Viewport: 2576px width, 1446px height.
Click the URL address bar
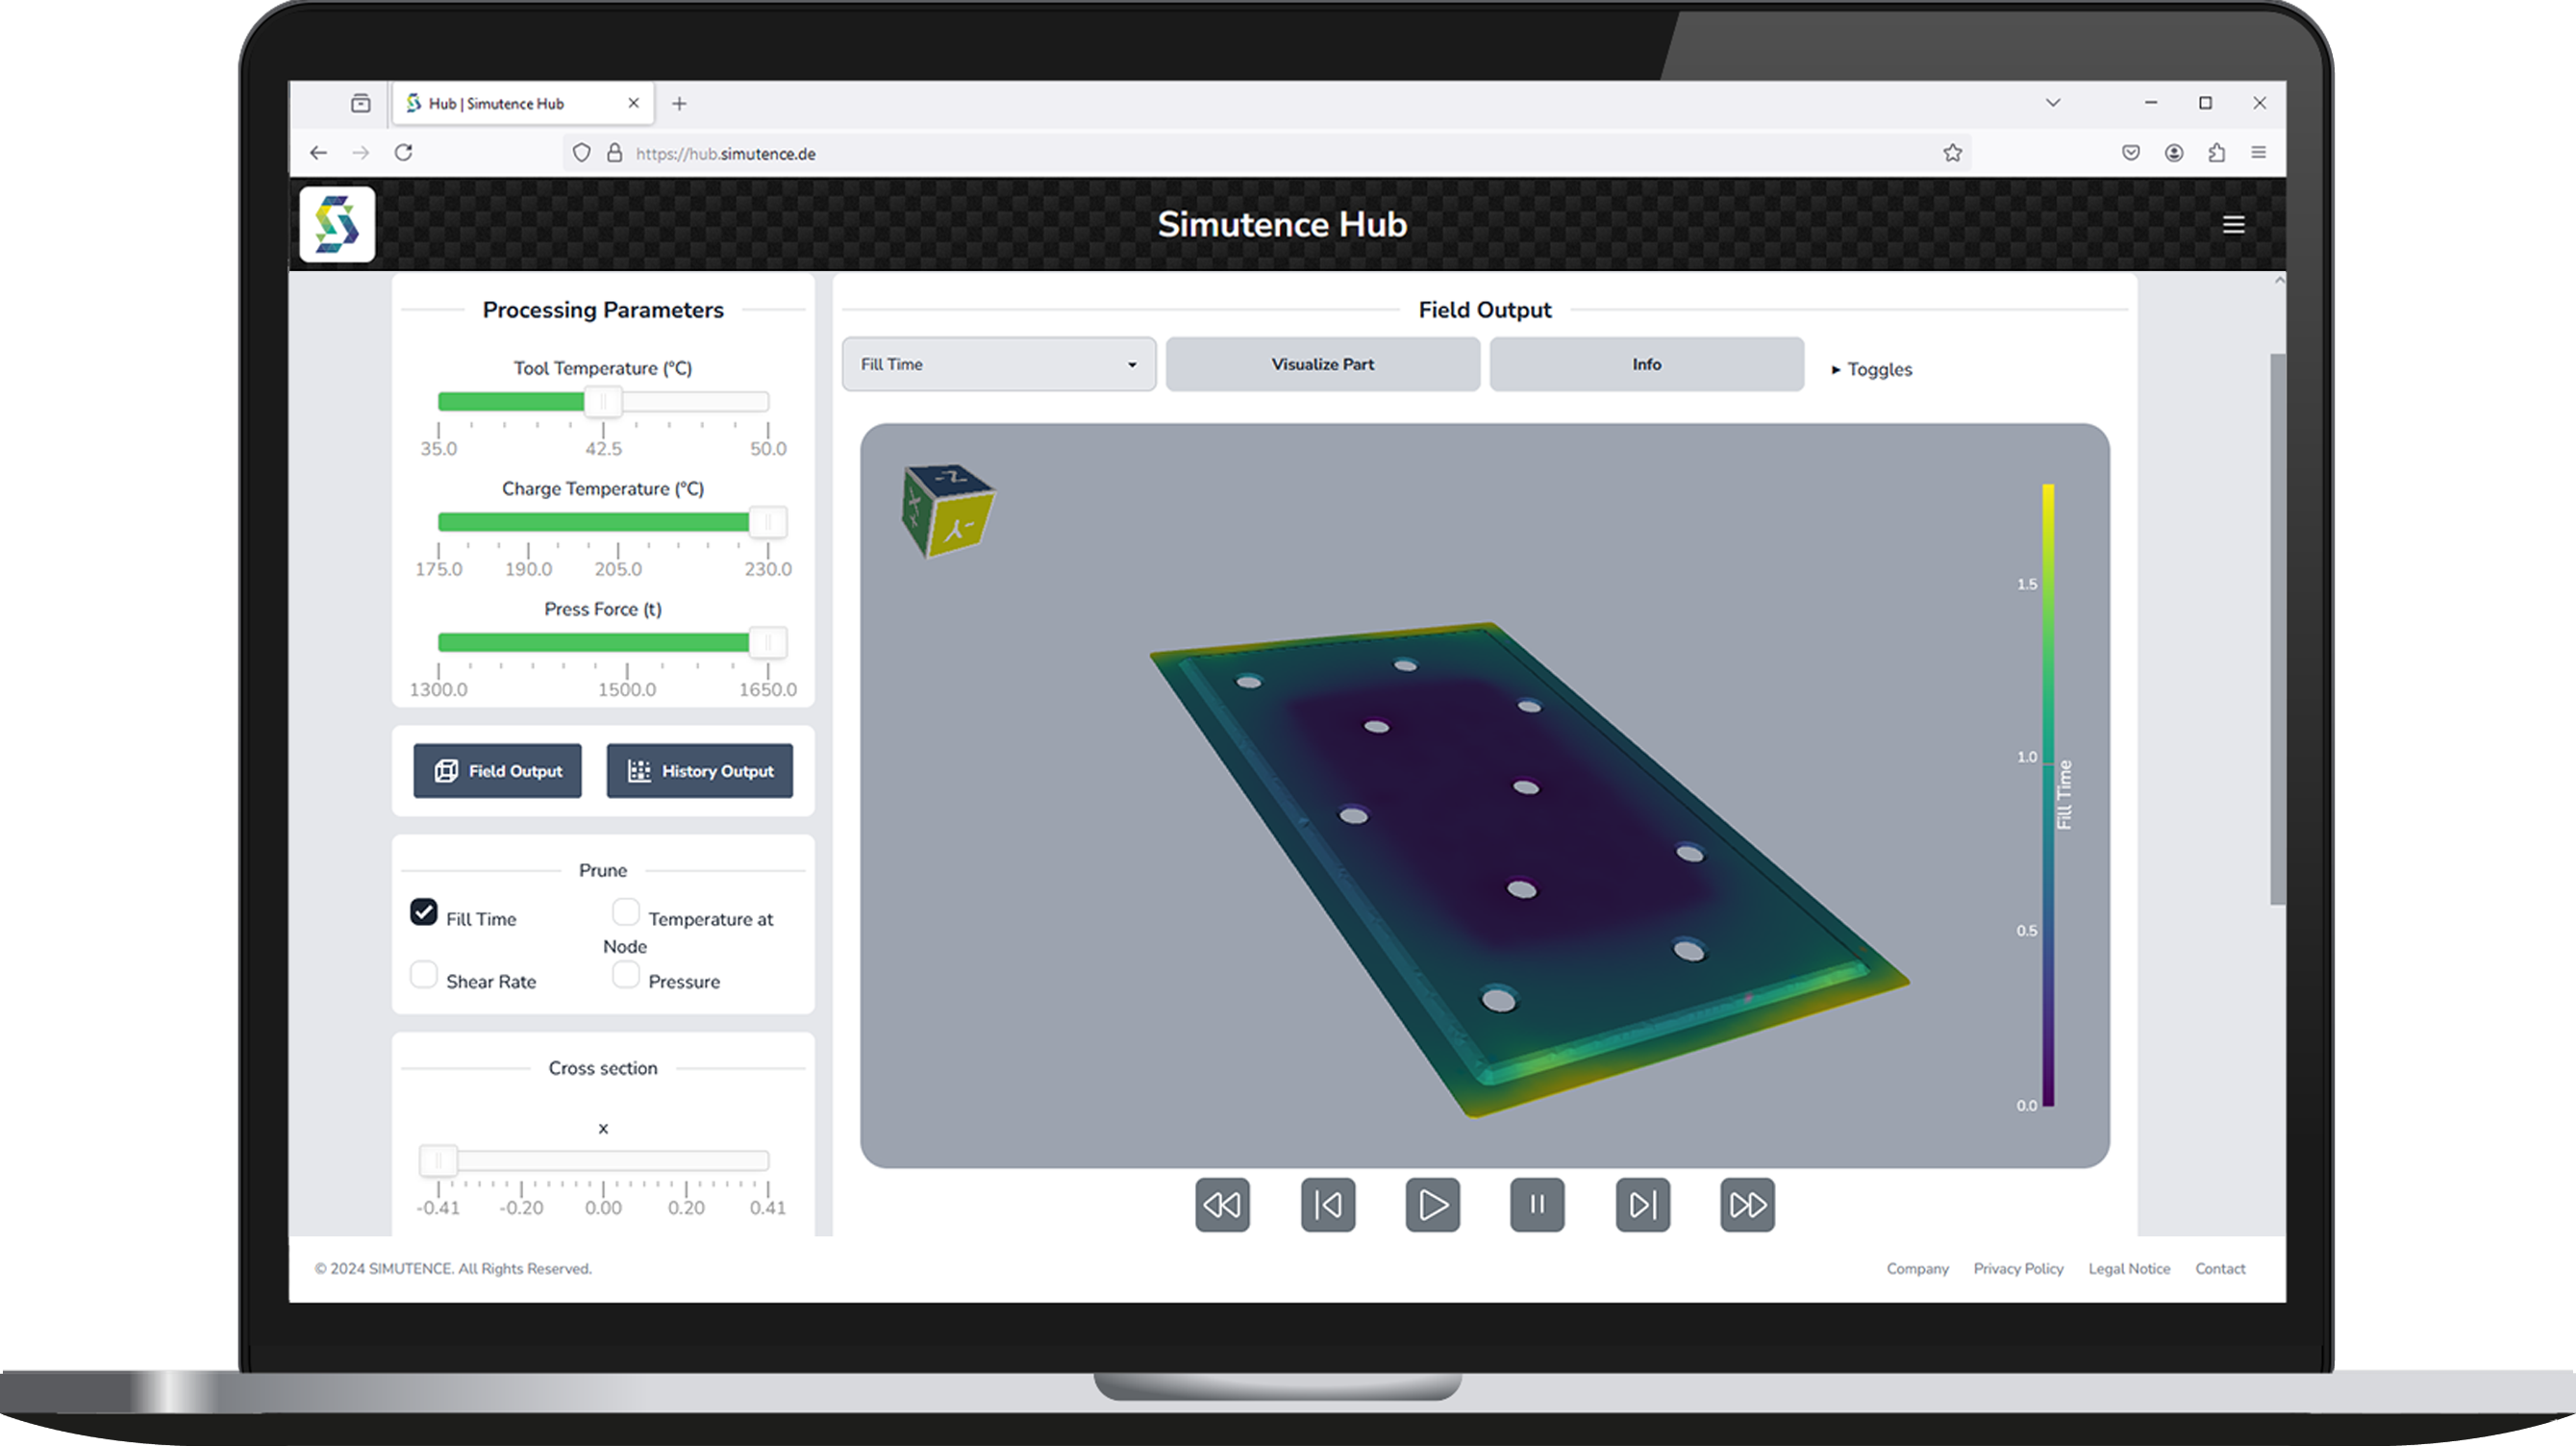tap(1265, 153)
